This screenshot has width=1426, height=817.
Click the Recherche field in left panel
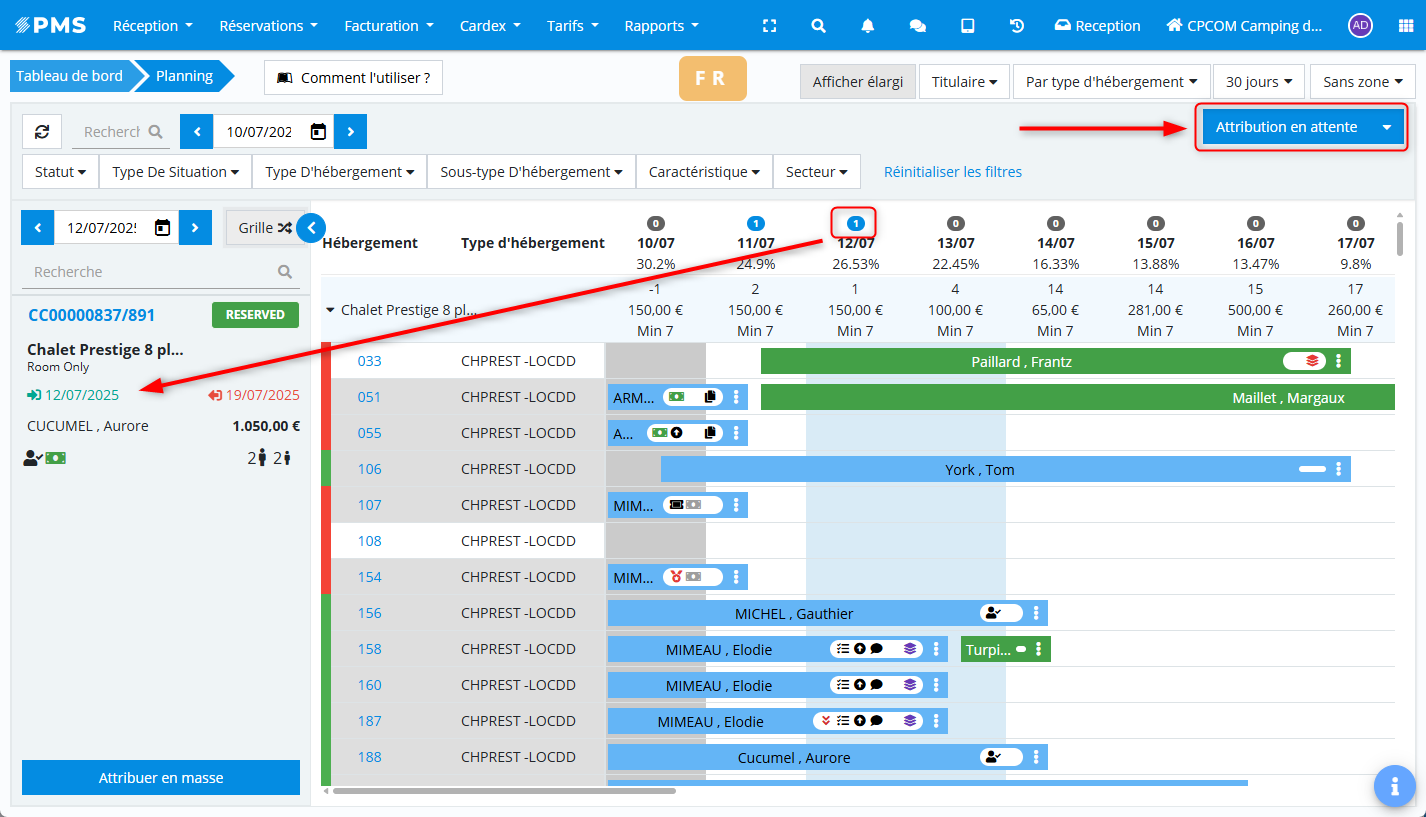tap(150, 272)
